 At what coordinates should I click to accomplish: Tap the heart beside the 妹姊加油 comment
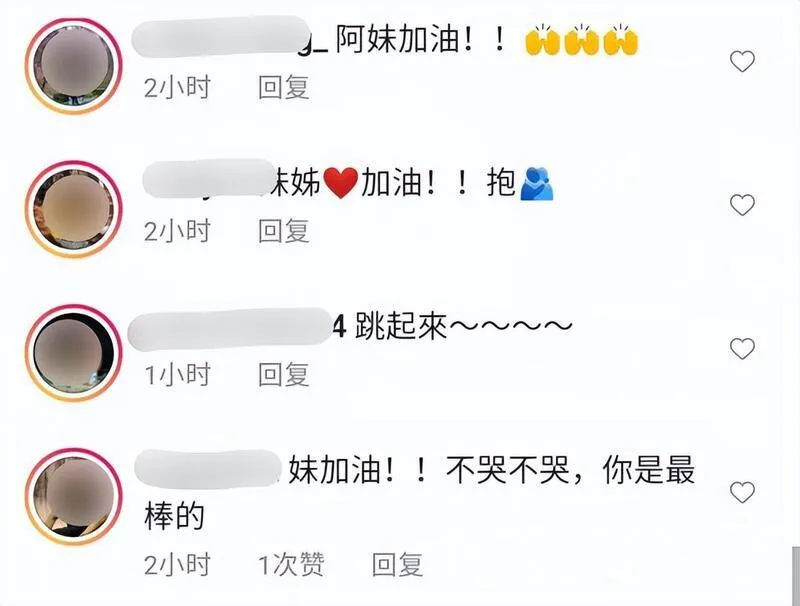pyautogui.click(x=742, y=205)
